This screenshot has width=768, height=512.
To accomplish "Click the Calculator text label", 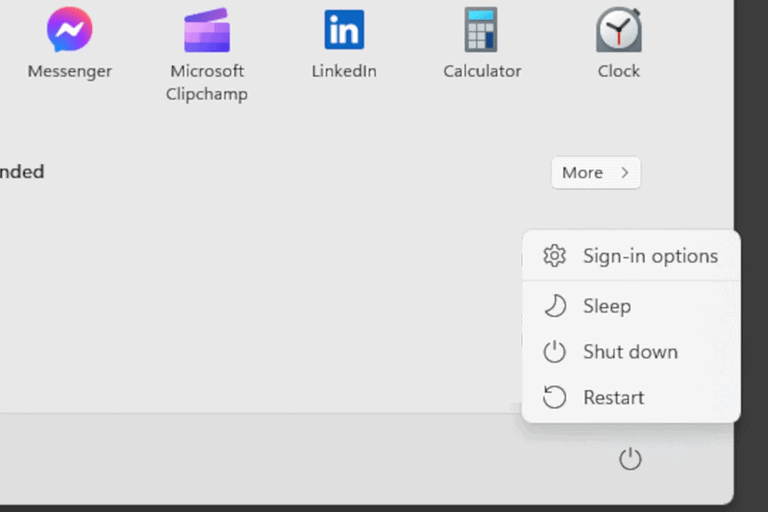I will click(x=482, y=71).
